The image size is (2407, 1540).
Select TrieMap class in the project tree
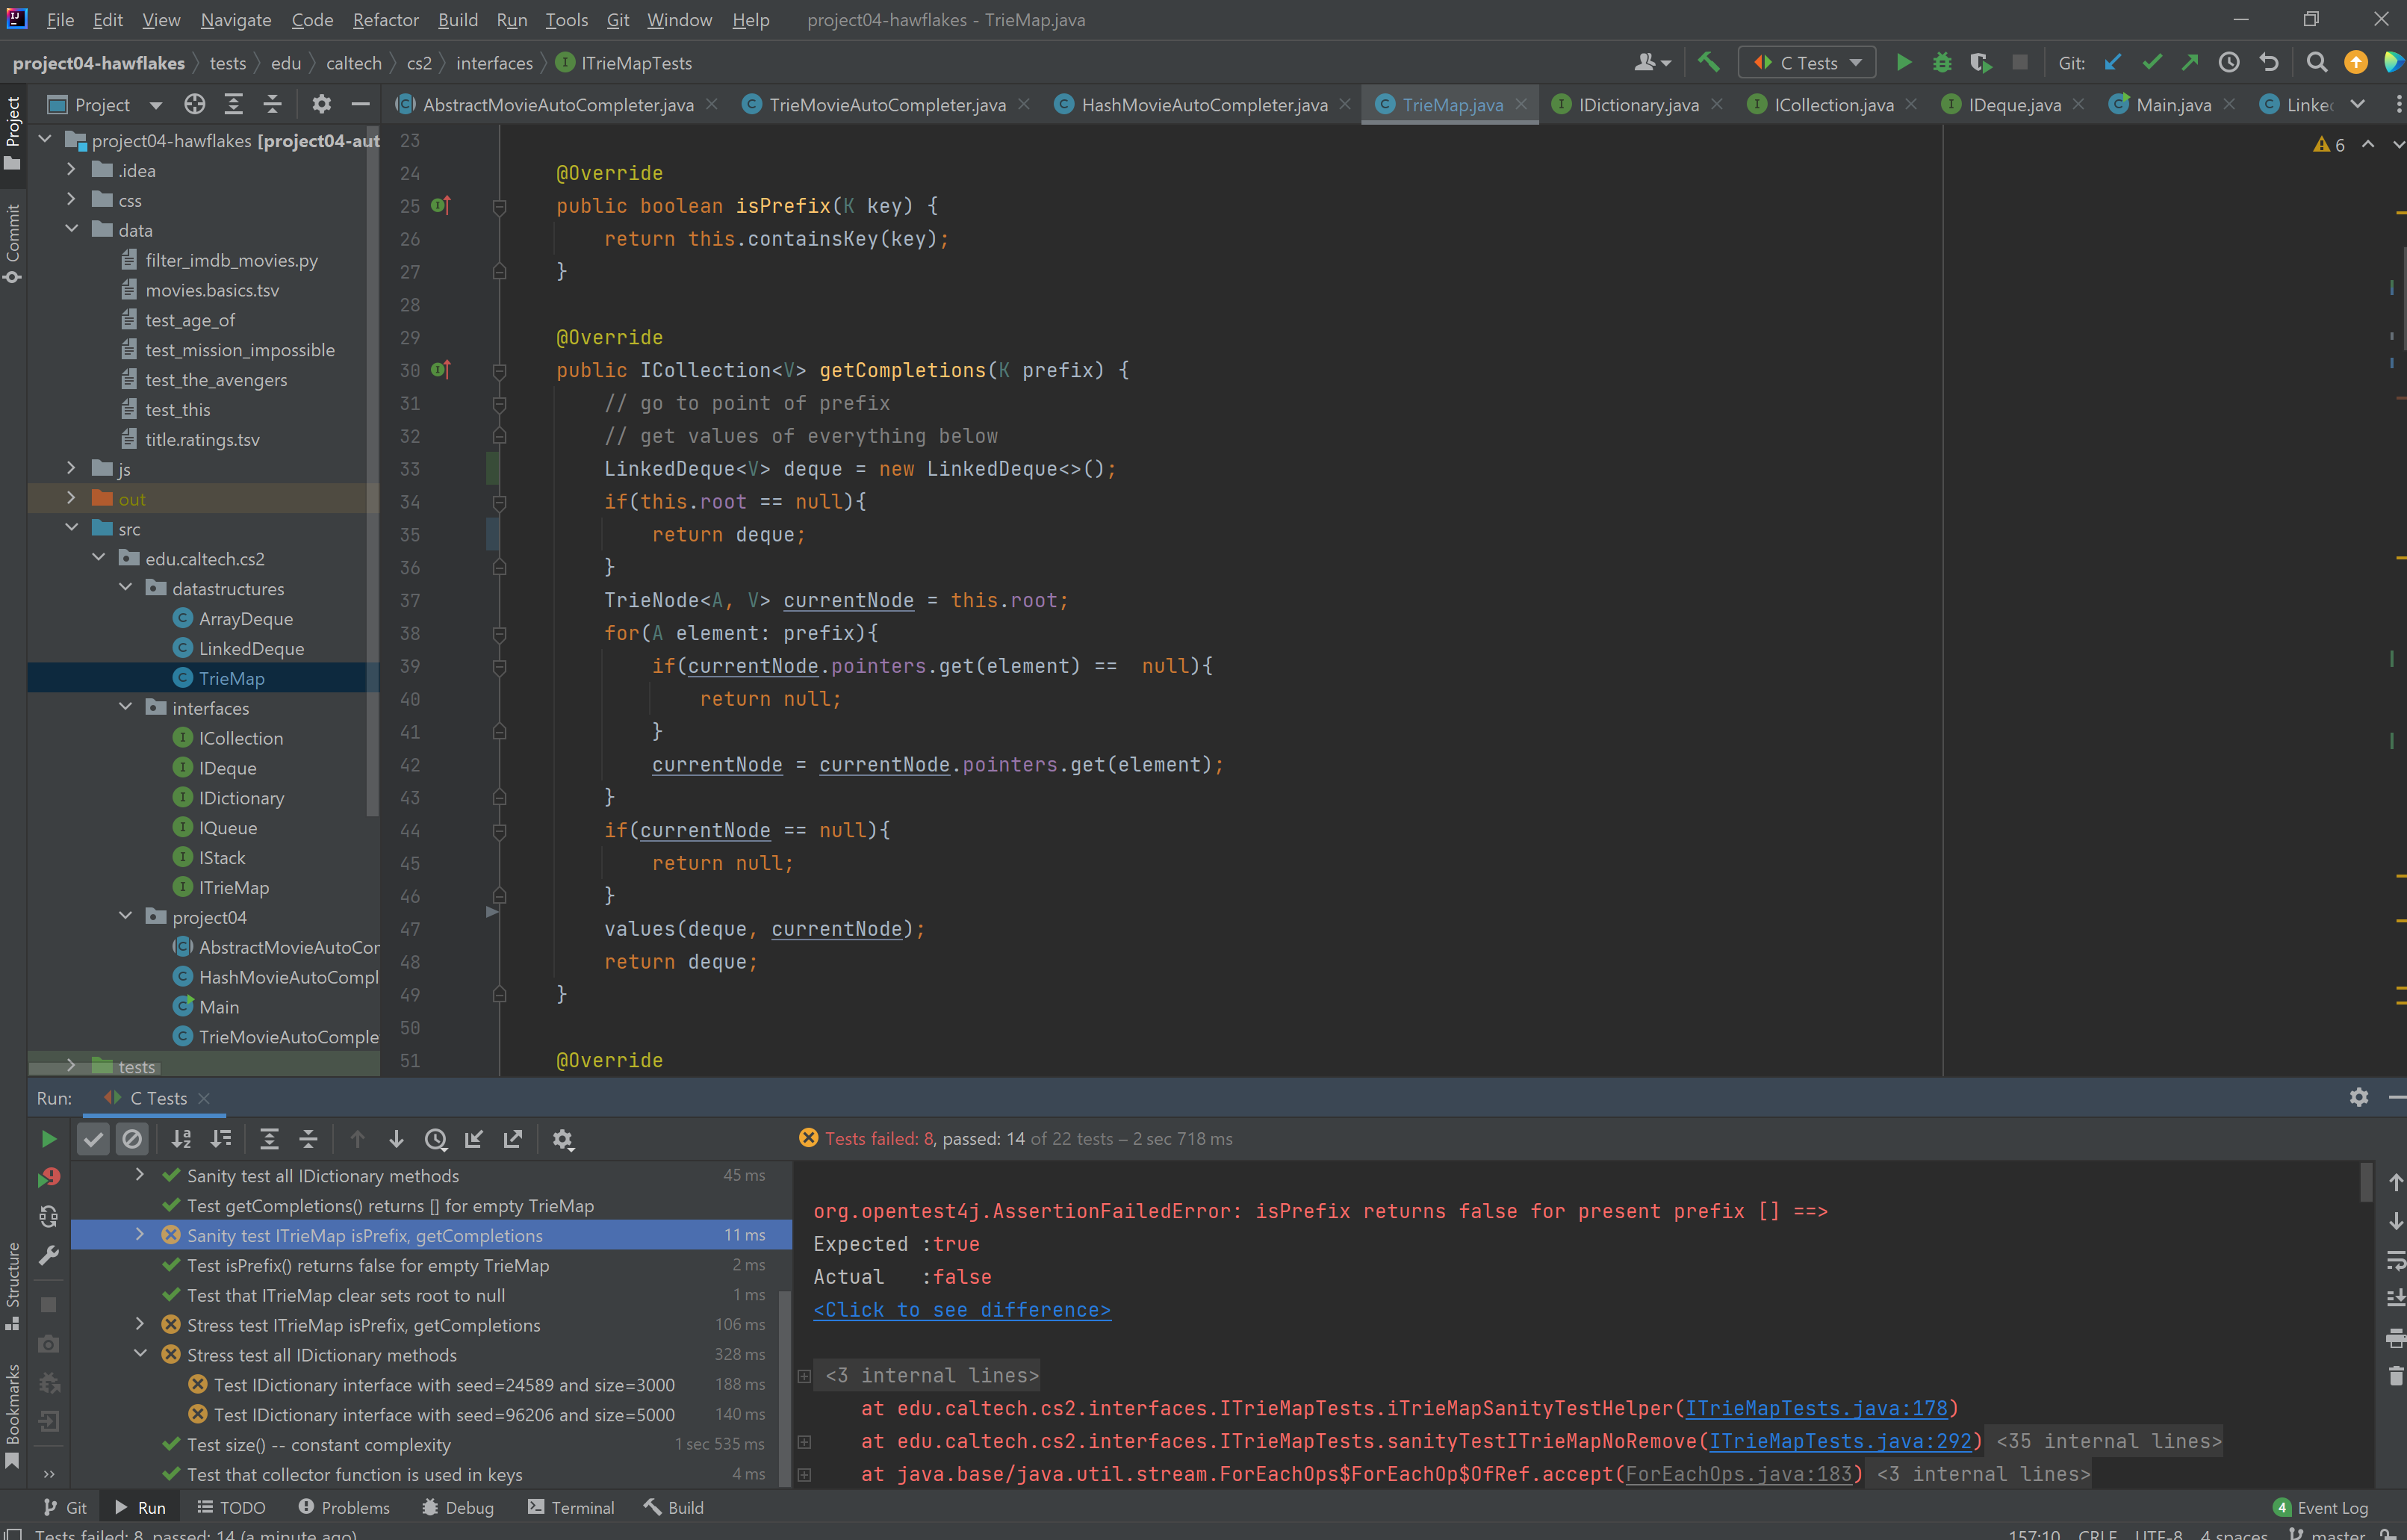click(231, 678)
